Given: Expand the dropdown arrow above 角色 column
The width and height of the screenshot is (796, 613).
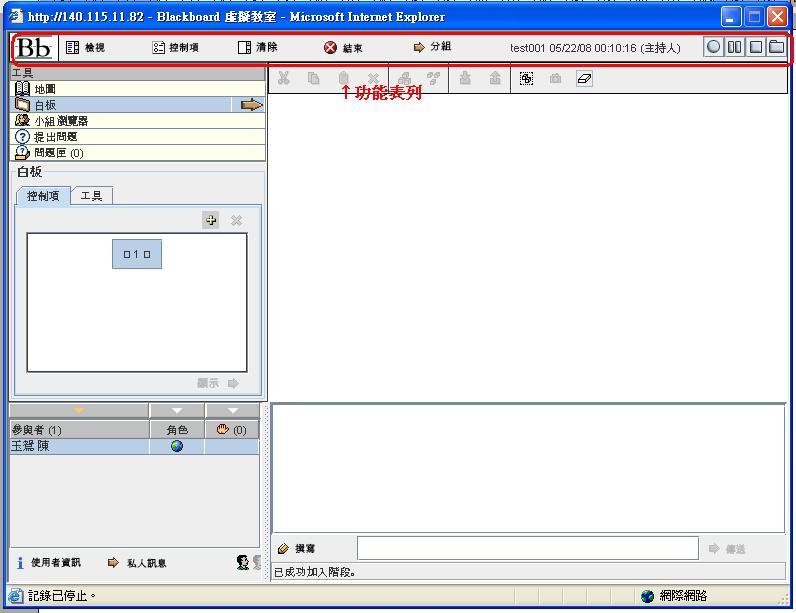Looking at the screenshot, I should pyautogui.click(x=177, y=411).
